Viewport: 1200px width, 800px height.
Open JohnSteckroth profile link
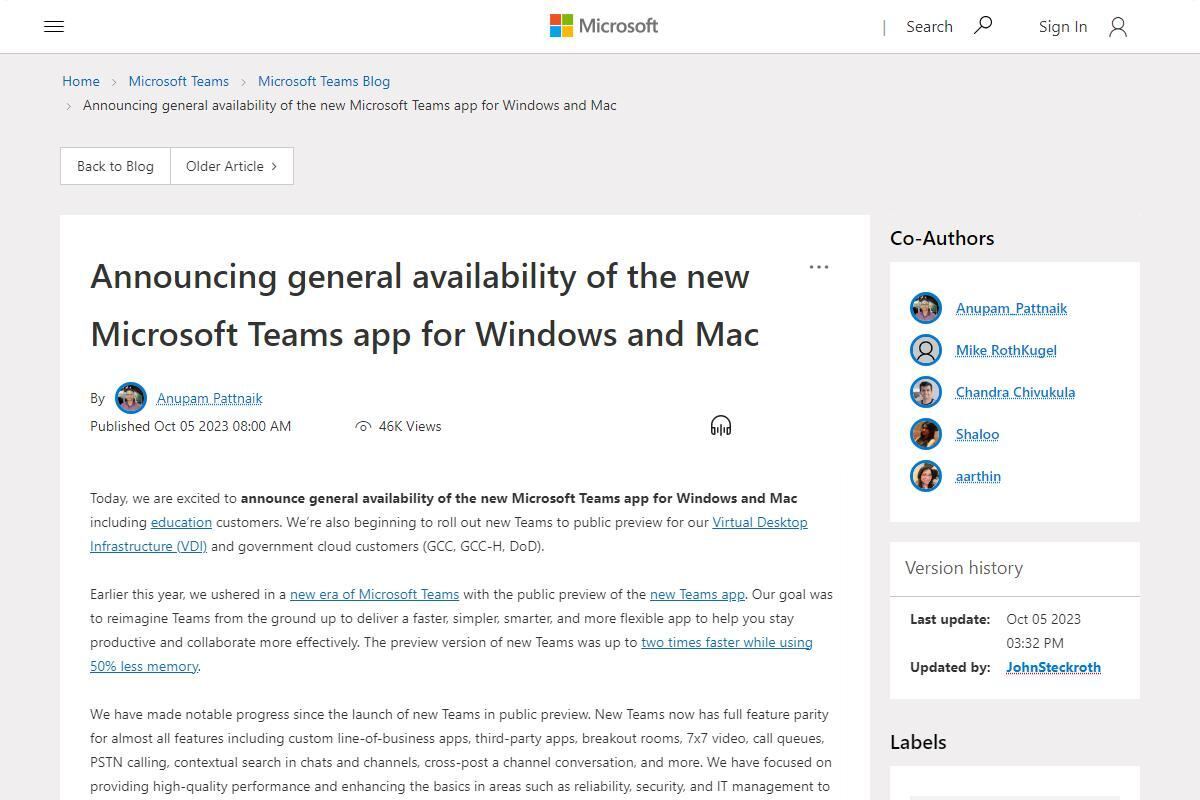click(x=1053, y=667)
